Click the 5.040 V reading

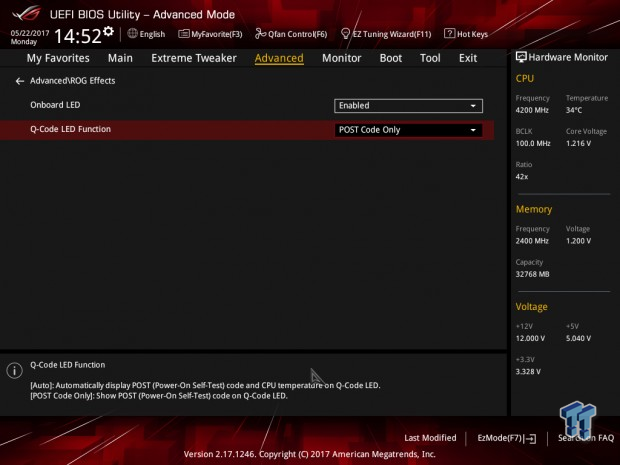tap(578, 338)
